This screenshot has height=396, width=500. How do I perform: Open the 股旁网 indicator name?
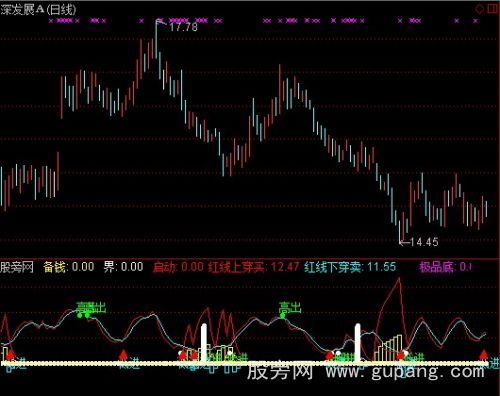tap(17, 267)
